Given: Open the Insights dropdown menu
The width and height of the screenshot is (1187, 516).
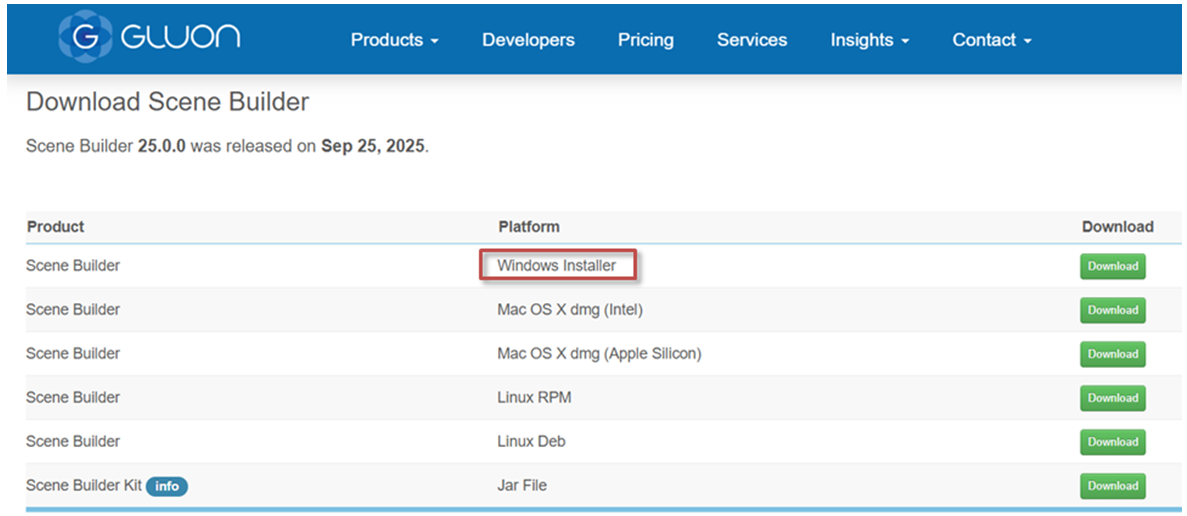Looking at the screenshot, I should (x=869, y=40).
